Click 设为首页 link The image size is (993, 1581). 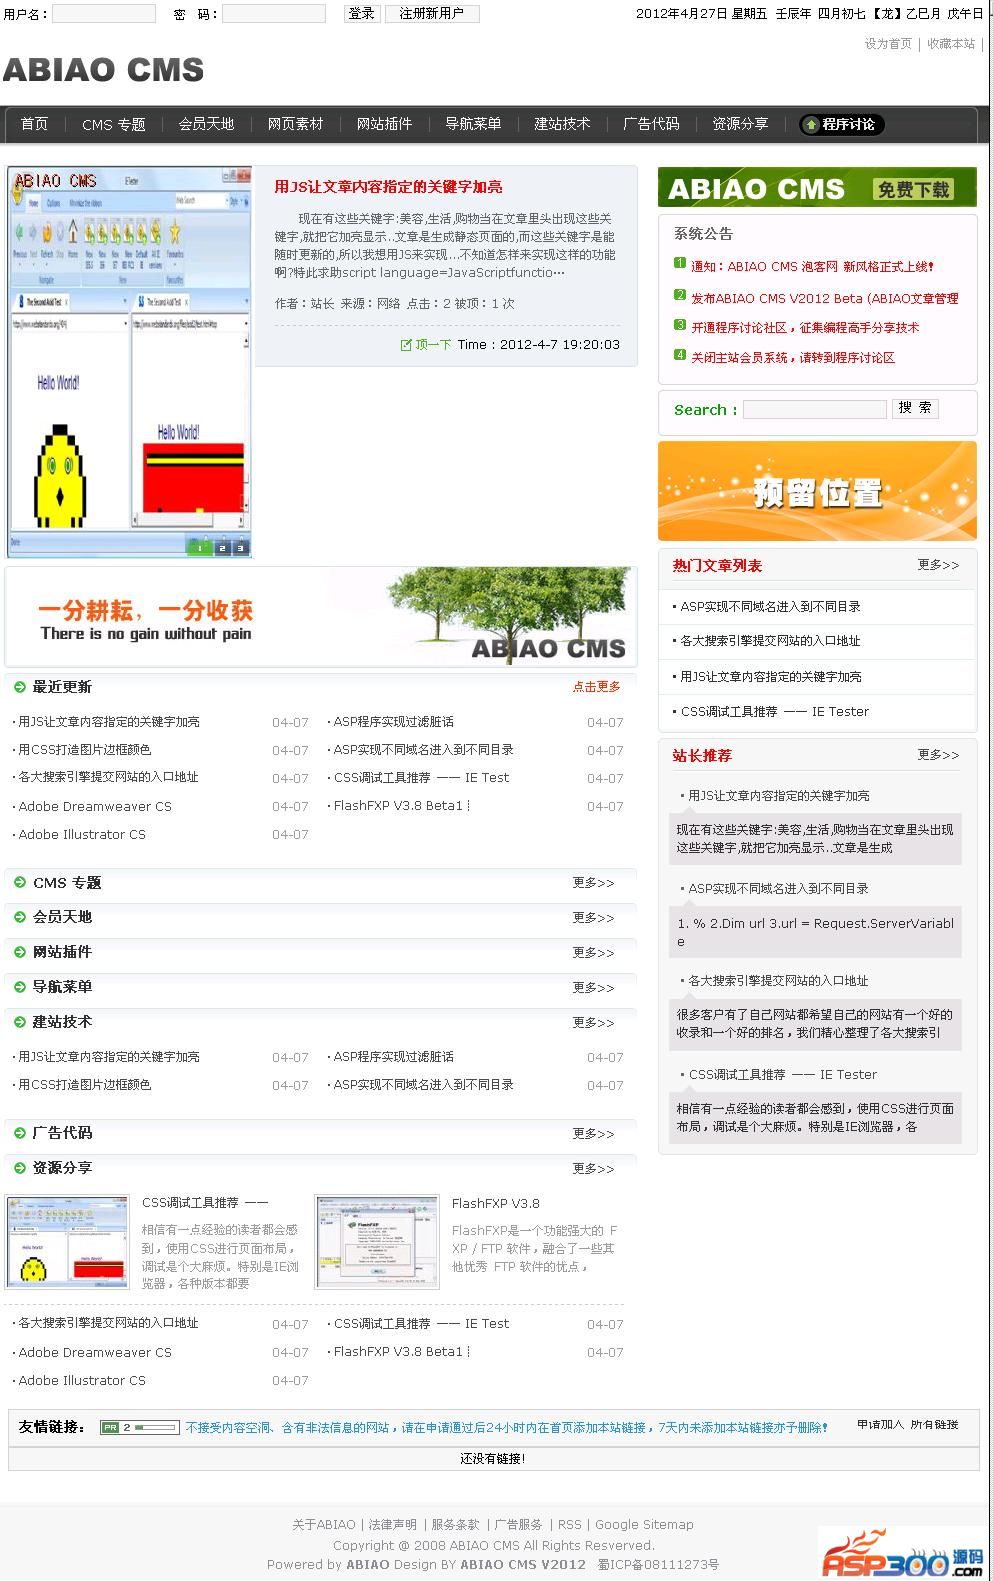tap(888, 44)
